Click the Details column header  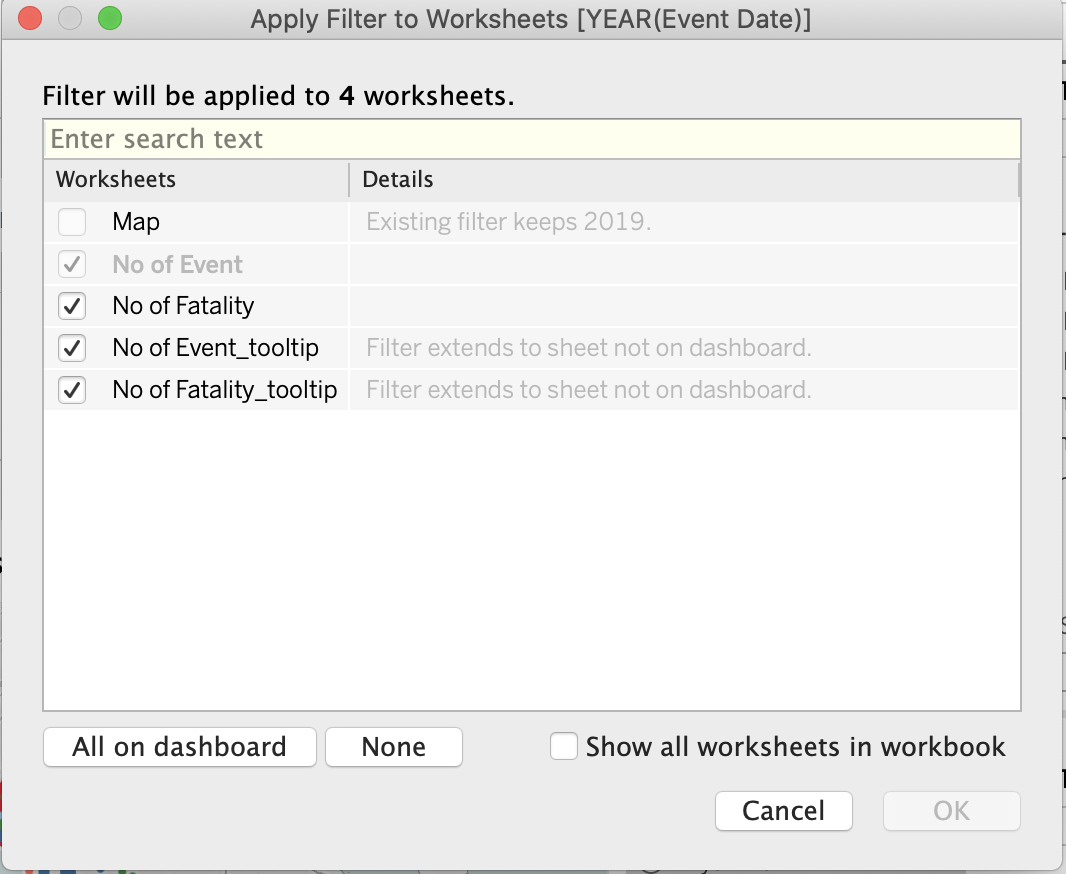pos(398,180)
